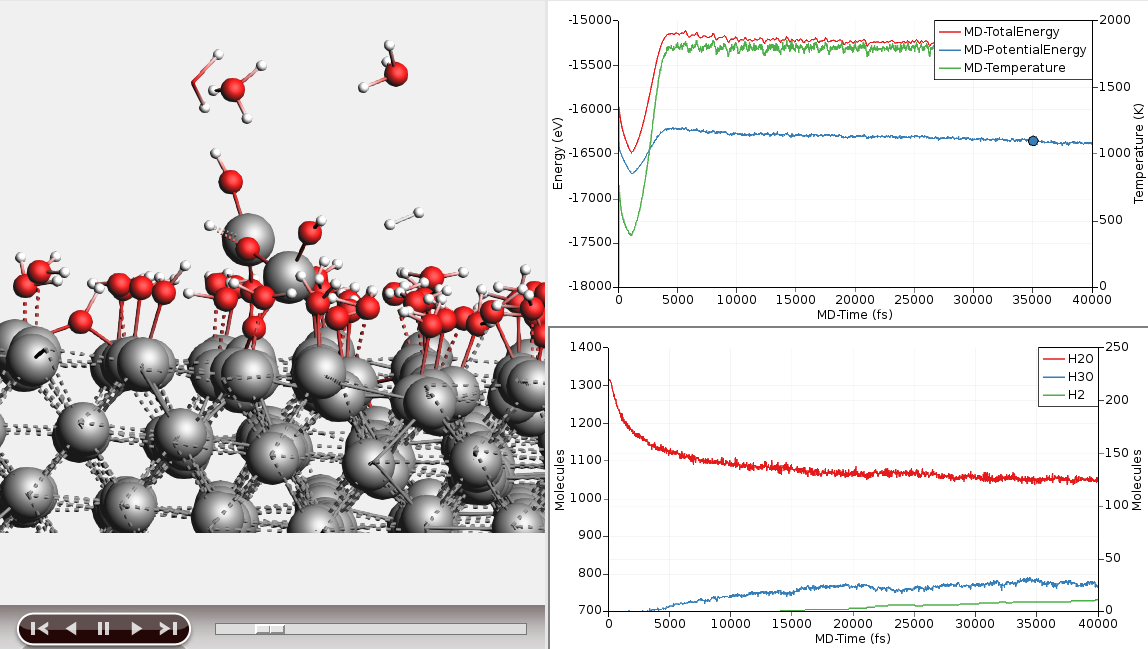Click the play backward arrow button
Image resolution: width=1148 pixels, height=649 pixels.
pyautogui.click(x=71, y=628)
